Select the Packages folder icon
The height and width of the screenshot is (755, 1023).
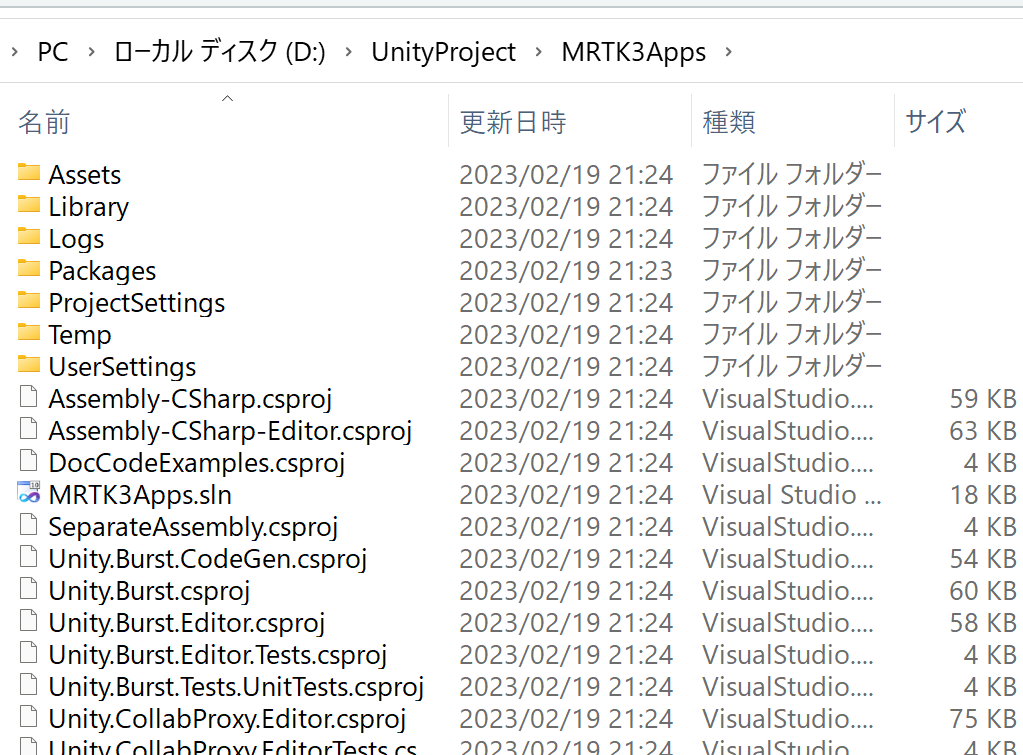tap(29, 269)
